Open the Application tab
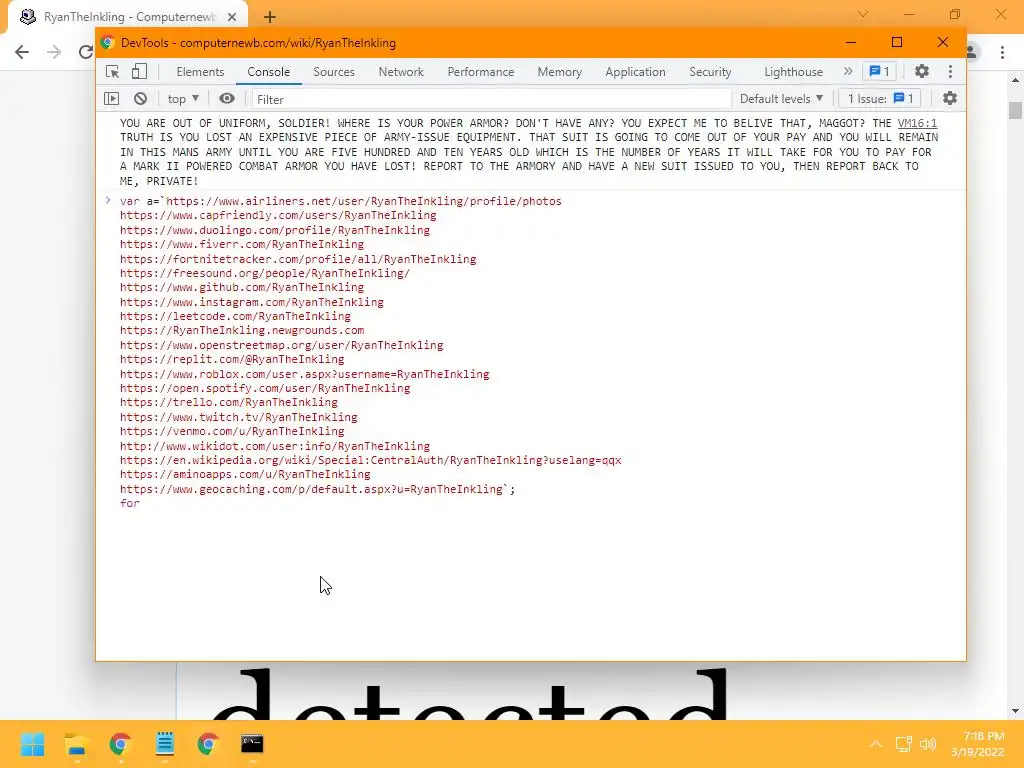The image size is (1024, 768). click(635, 72)
